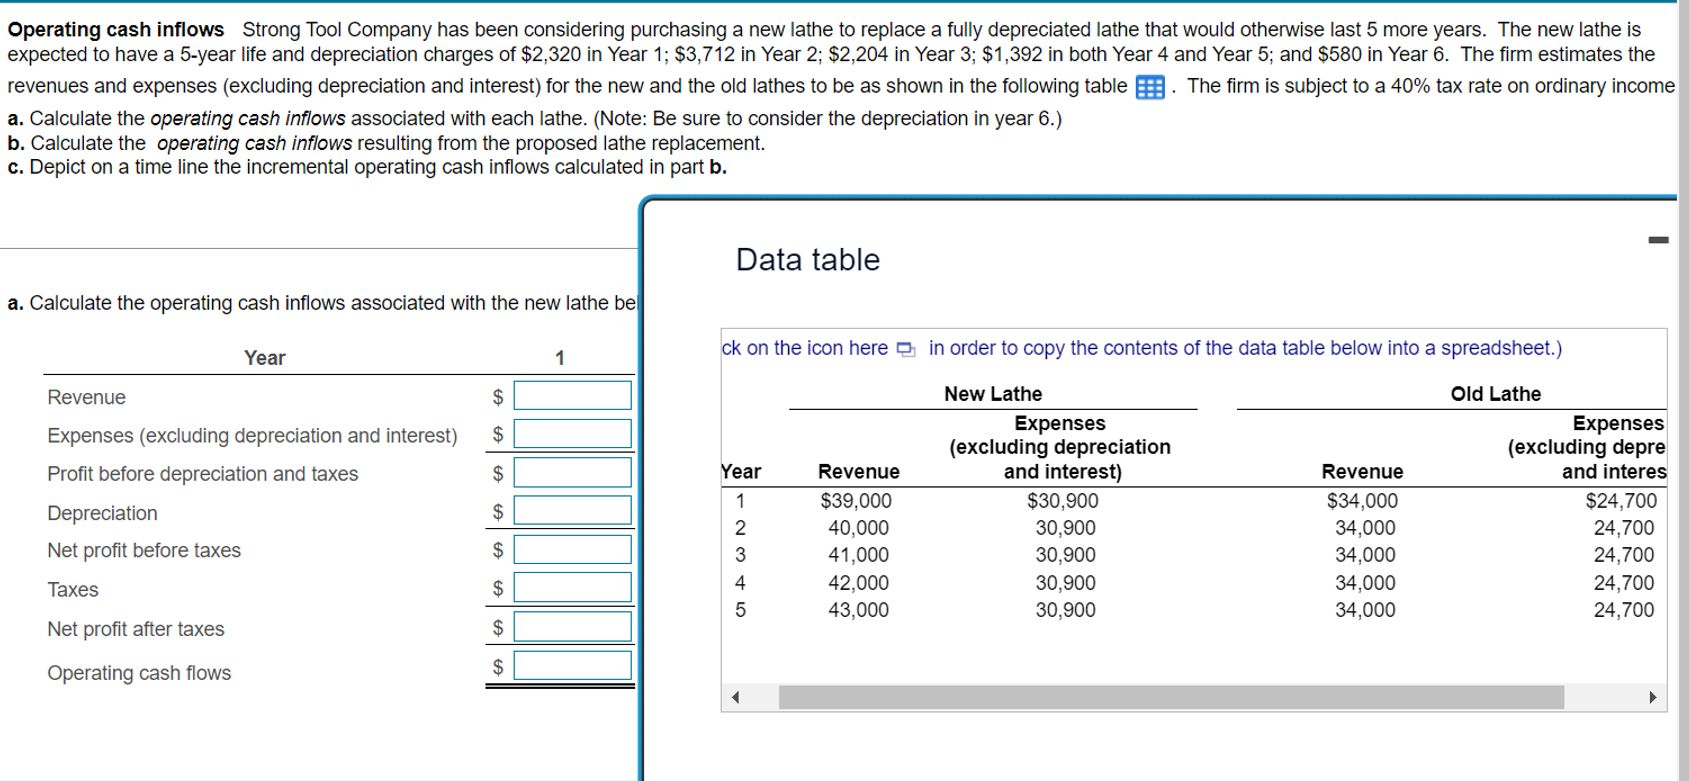Click New Lathe revenue 40,000 cell
The image size is (1689, 781).
click(x=858, y=528)
